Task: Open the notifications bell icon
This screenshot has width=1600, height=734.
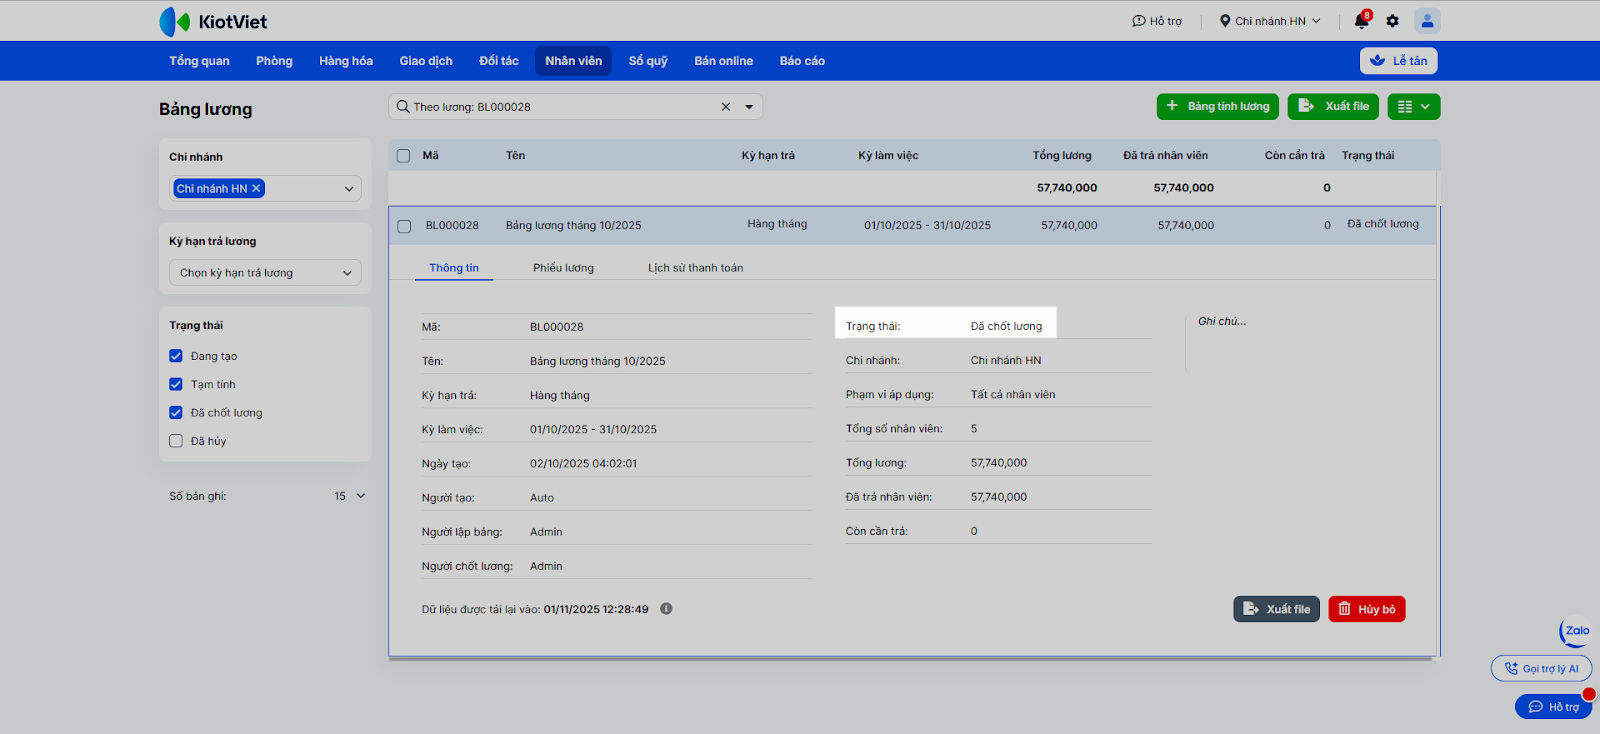Action: 1361,21
